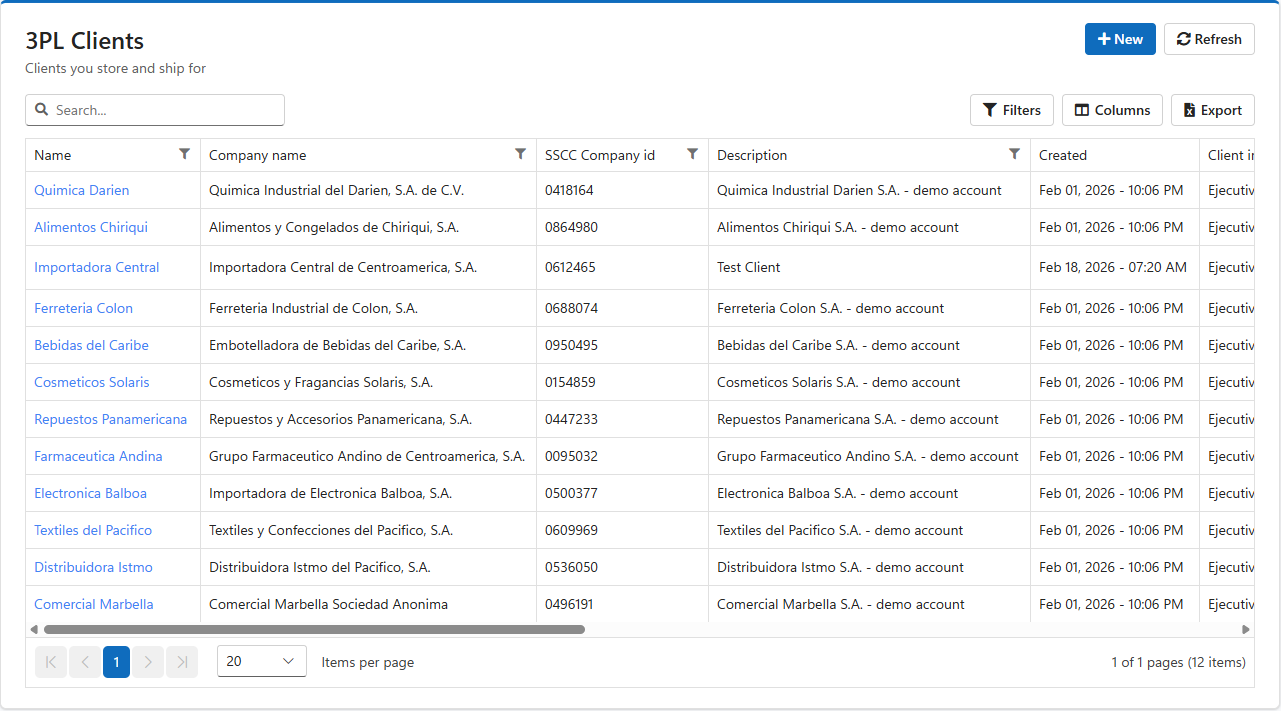The width and height of the screenshot is (1281, 711).
Task: Click SSCC id cell 0447233
Action: click(x=622, y=419)
